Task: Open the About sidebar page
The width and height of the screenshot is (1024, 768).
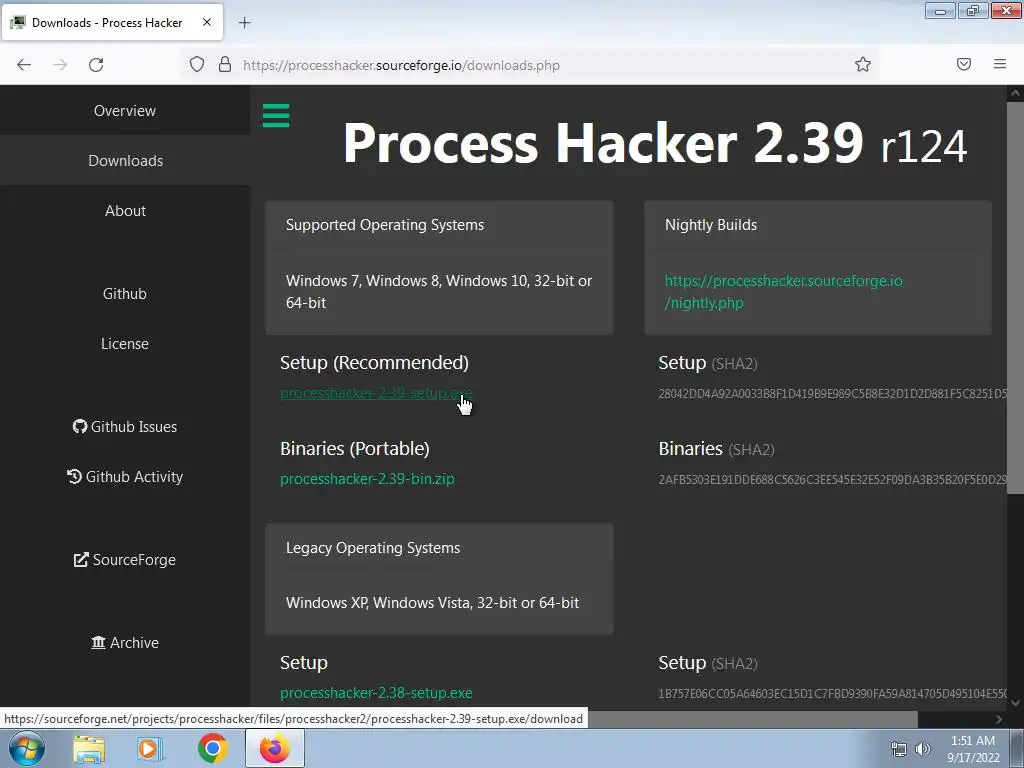Action: click(125, 210)
